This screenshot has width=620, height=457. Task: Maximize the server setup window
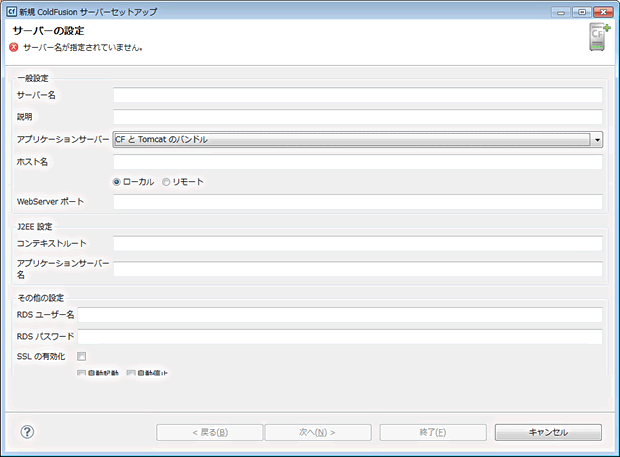pos(582,12)
